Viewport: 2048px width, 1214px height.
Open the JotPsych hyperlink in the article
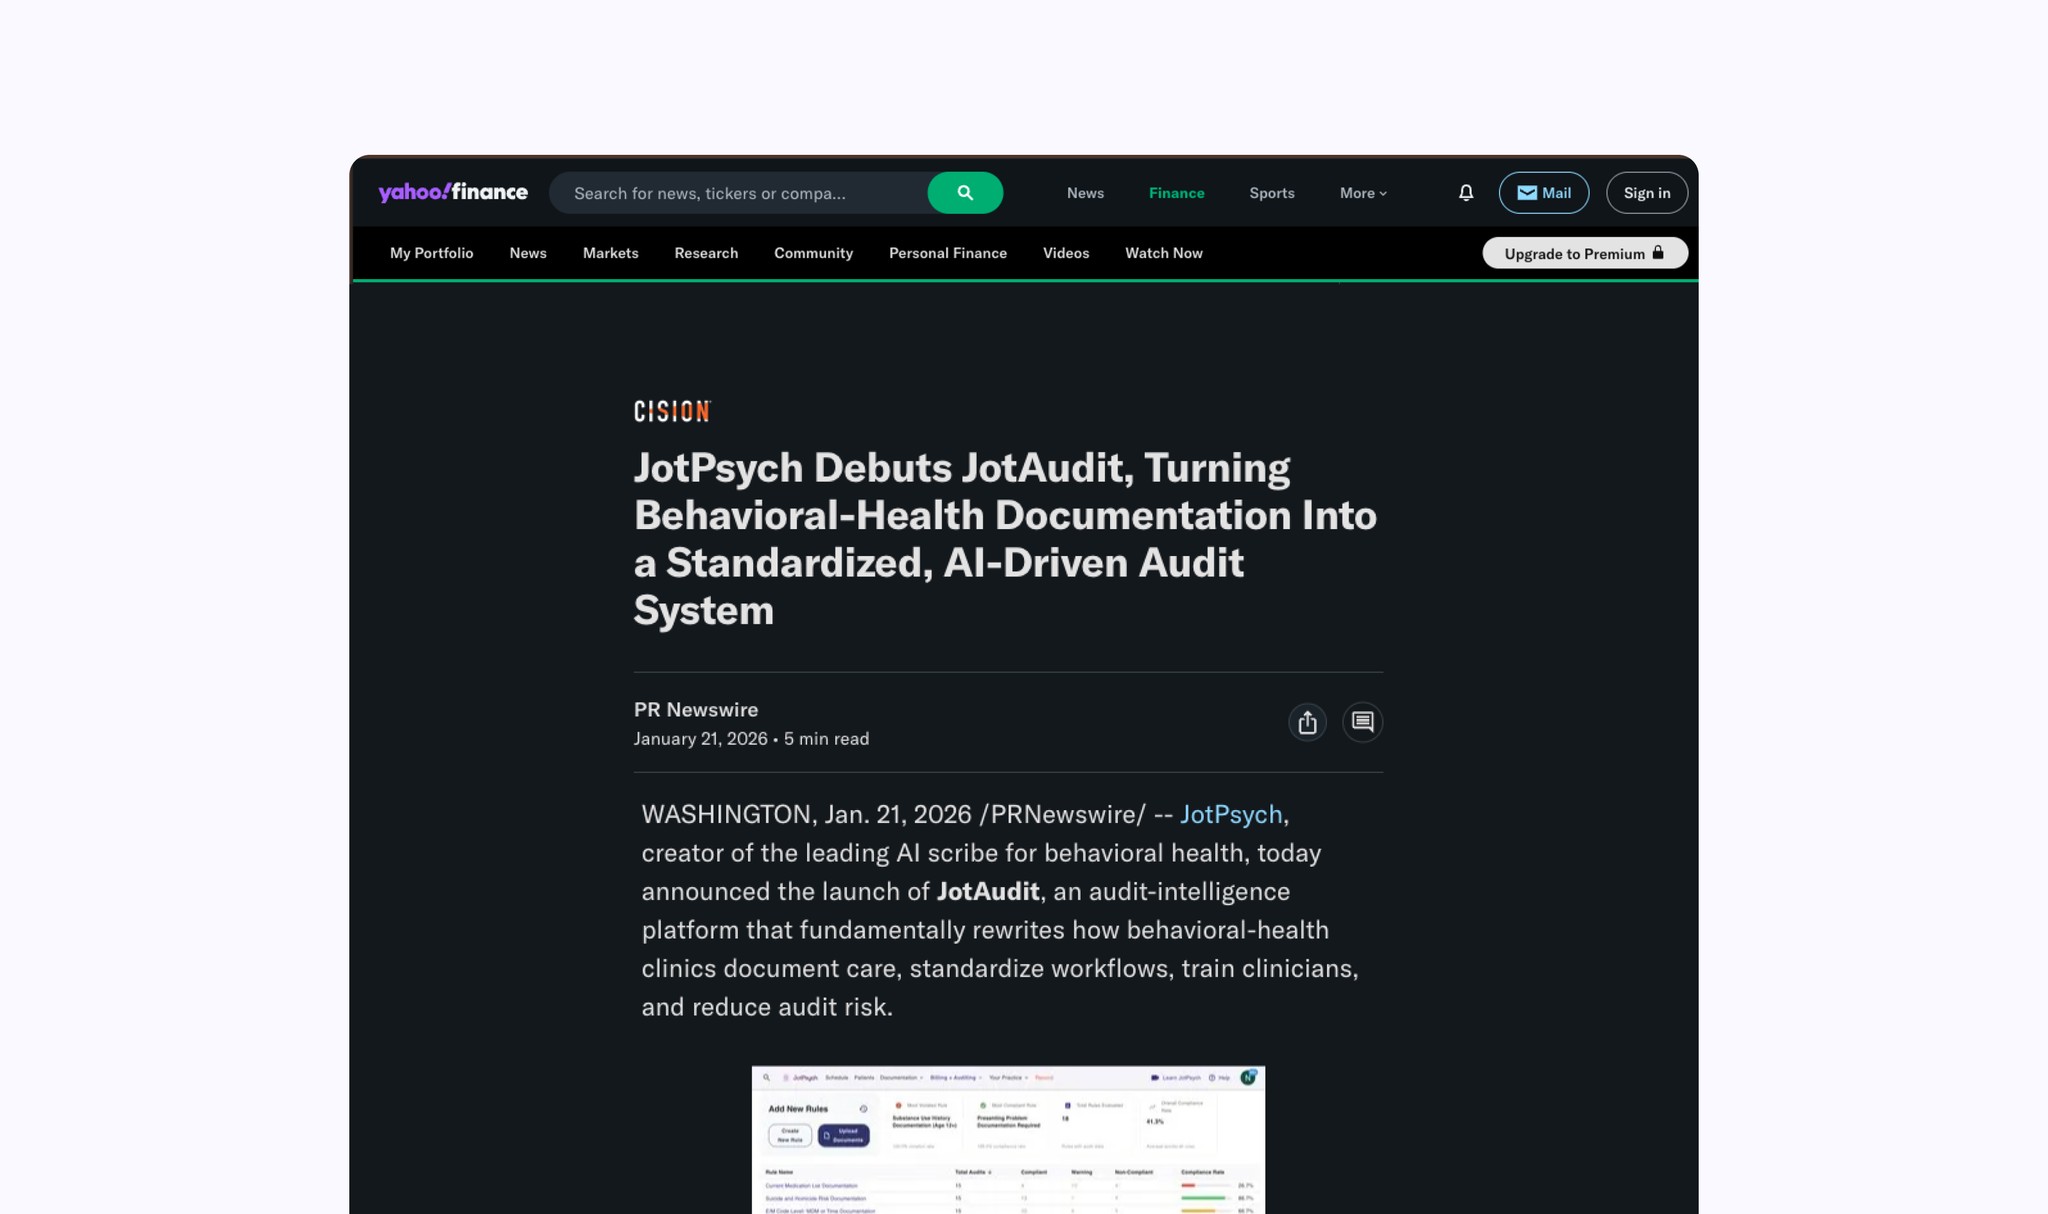click(1230, 814)
